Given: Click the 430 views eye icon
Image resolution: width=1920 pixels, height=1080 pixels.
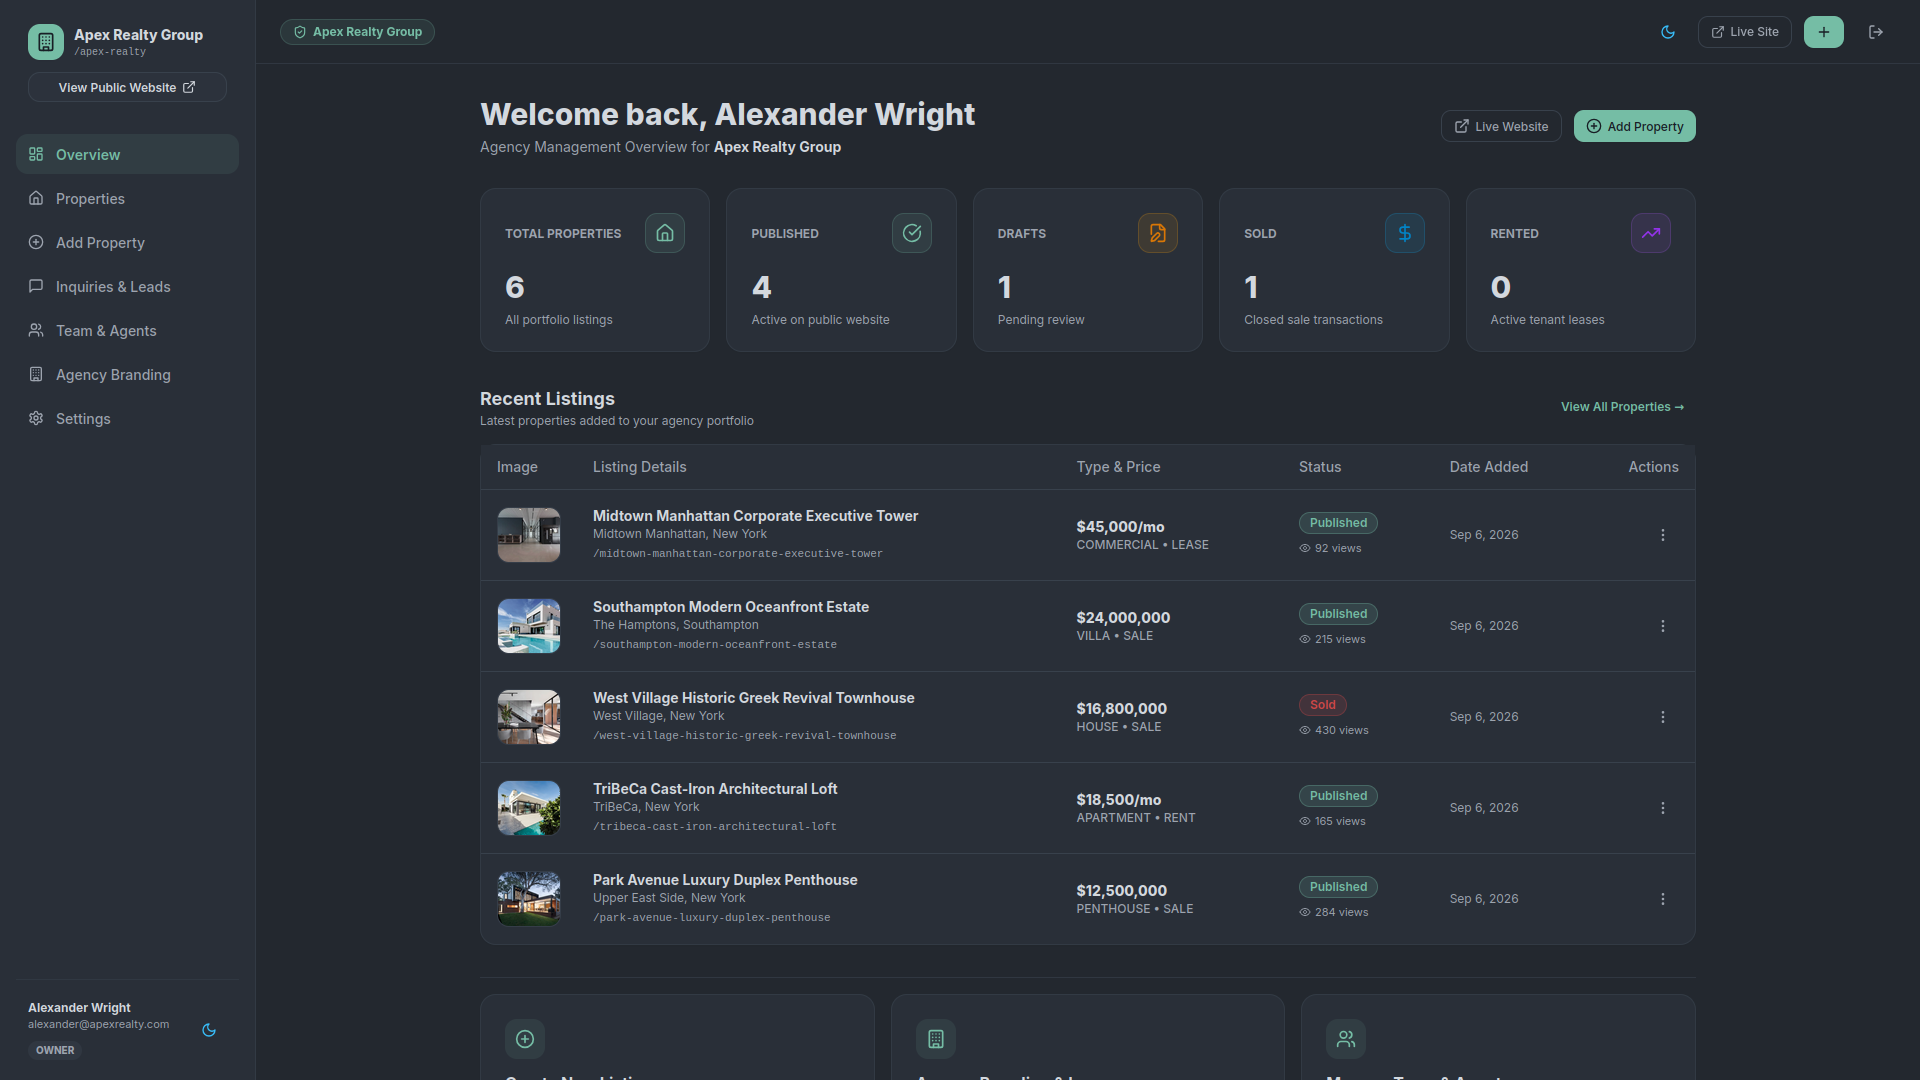Looking at the screenshot, I should pyautogui.click(x=1305, y=730).
